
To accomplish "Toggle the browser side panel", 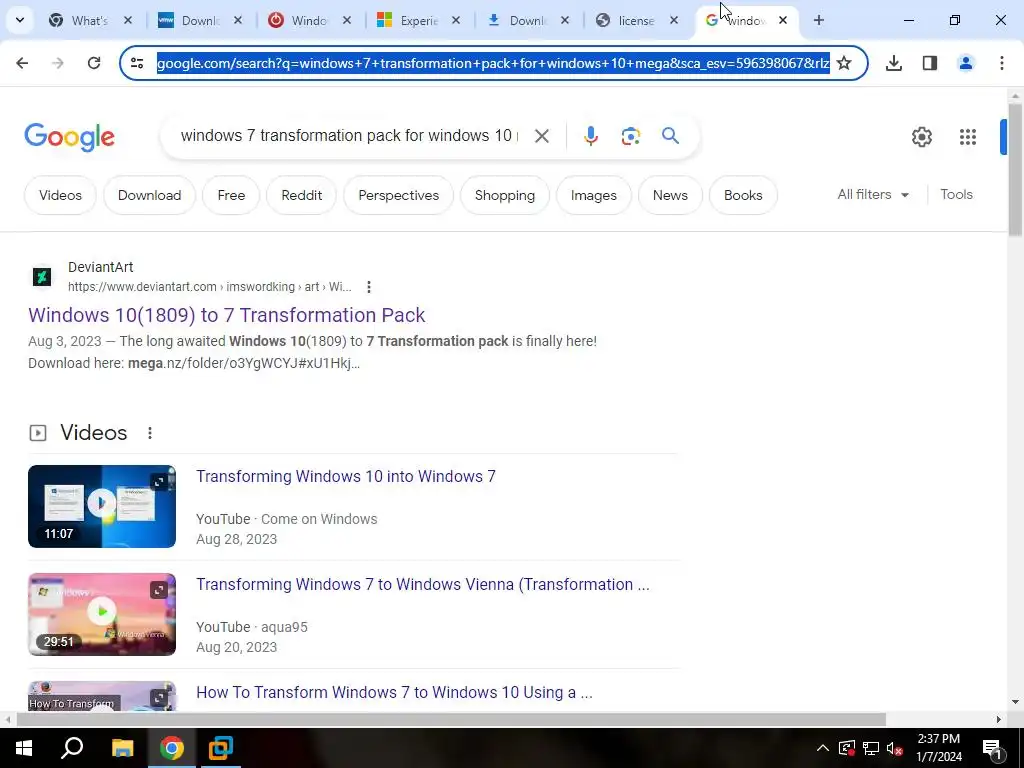I will pos(930,63).
